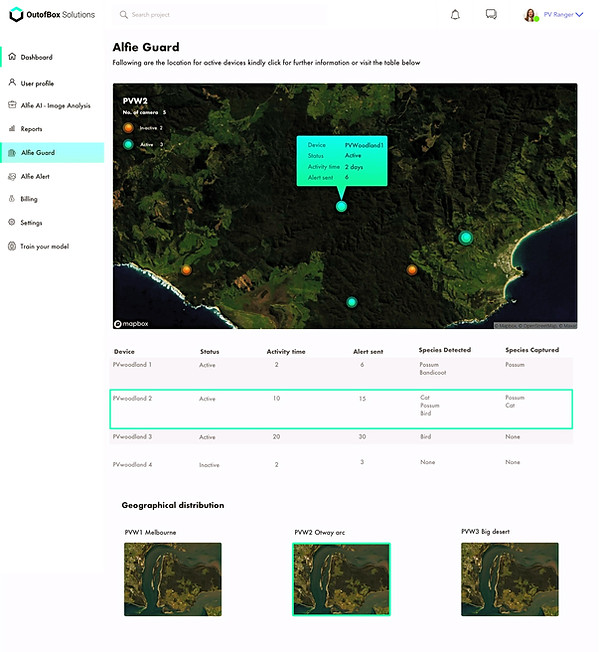Open Train your model page
The height and width of the screenshot is (652, 600).
(x=44, y=246)
